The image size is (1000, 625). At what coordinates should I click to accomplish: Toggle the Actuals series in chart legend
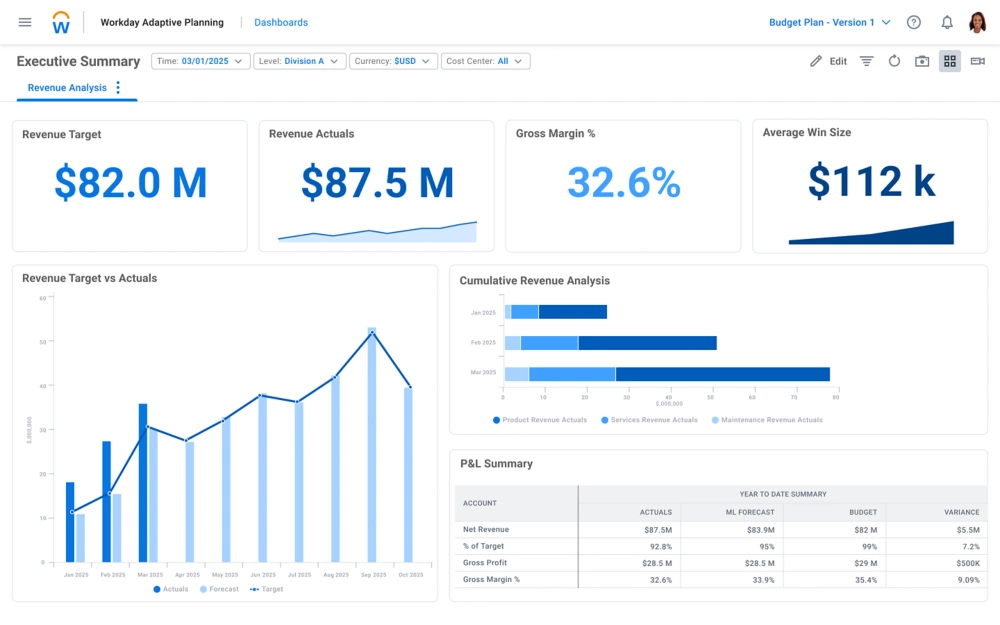[170, 590]
